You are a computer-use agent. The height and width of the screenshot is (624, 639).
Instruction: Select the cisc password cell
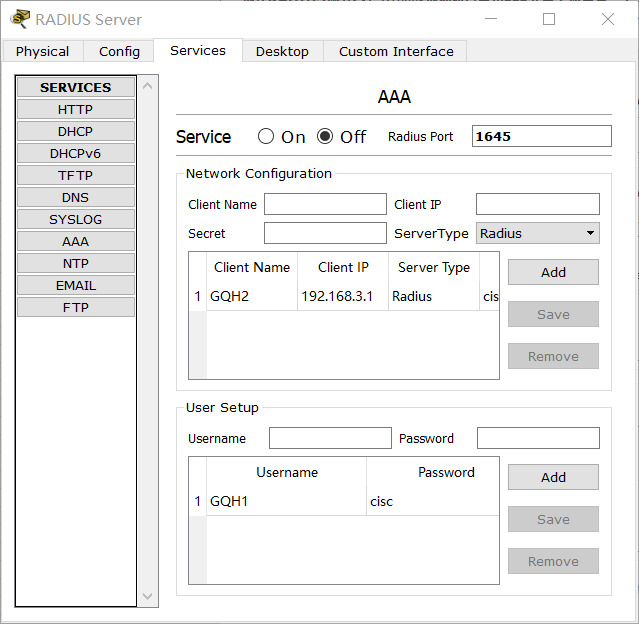point(433,501)
